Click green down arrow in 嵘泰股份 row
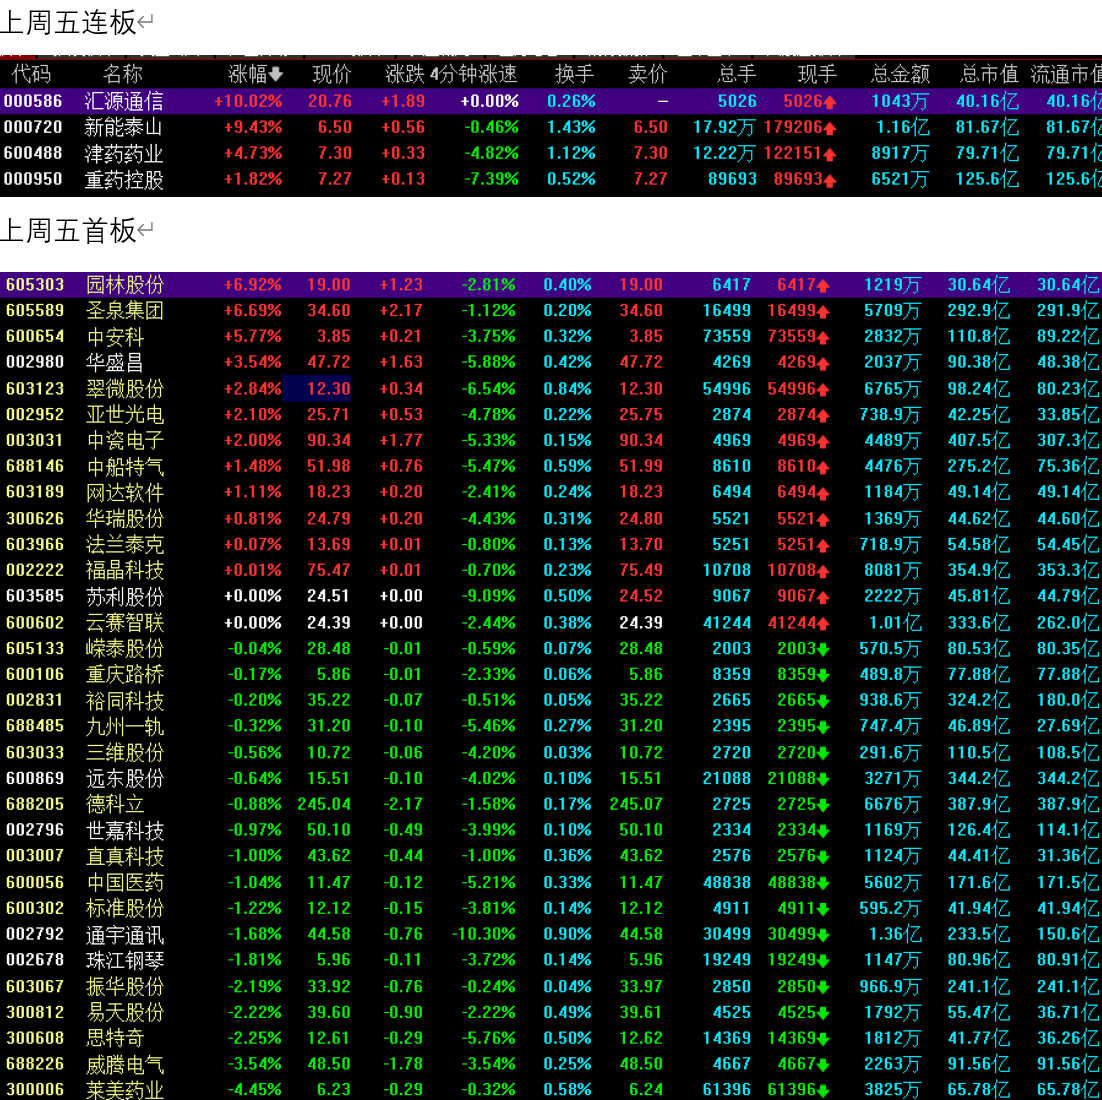This screenshot has height=1100, width=1102. point(823,649)
